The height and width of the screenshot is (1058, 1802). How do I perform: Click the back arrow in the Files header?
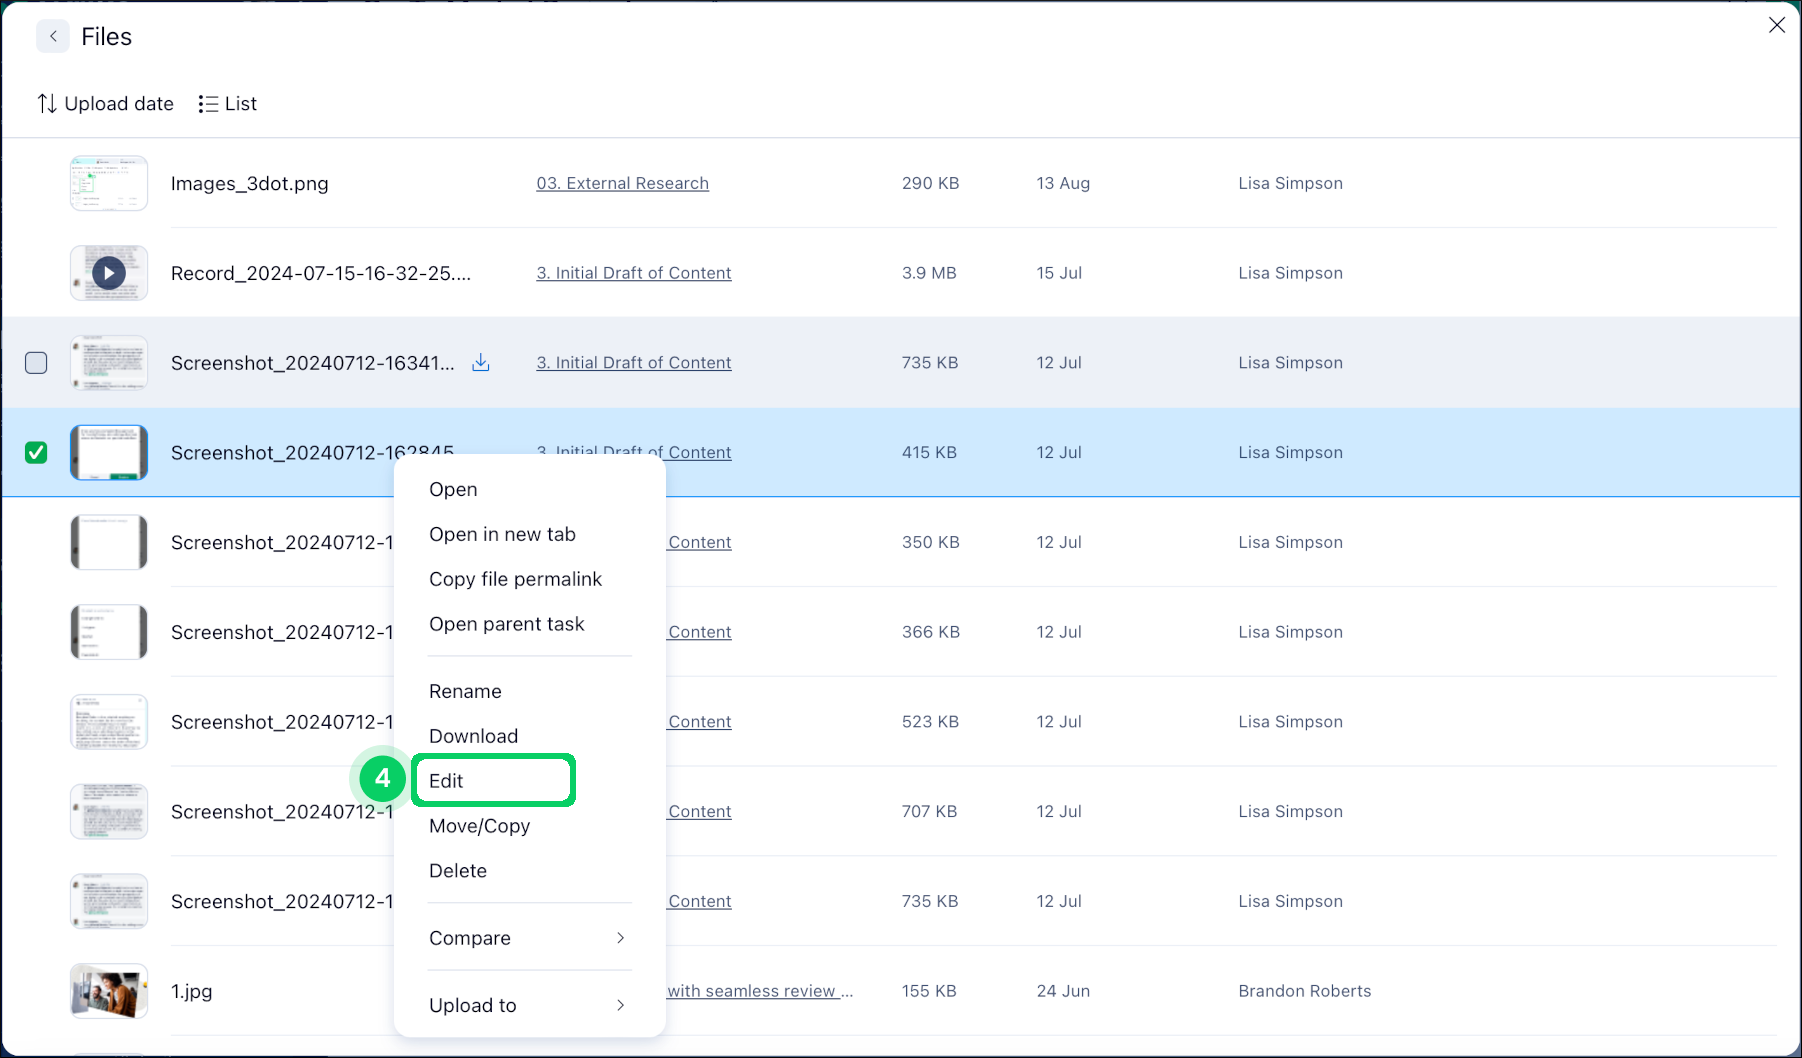tap(52, 36)
